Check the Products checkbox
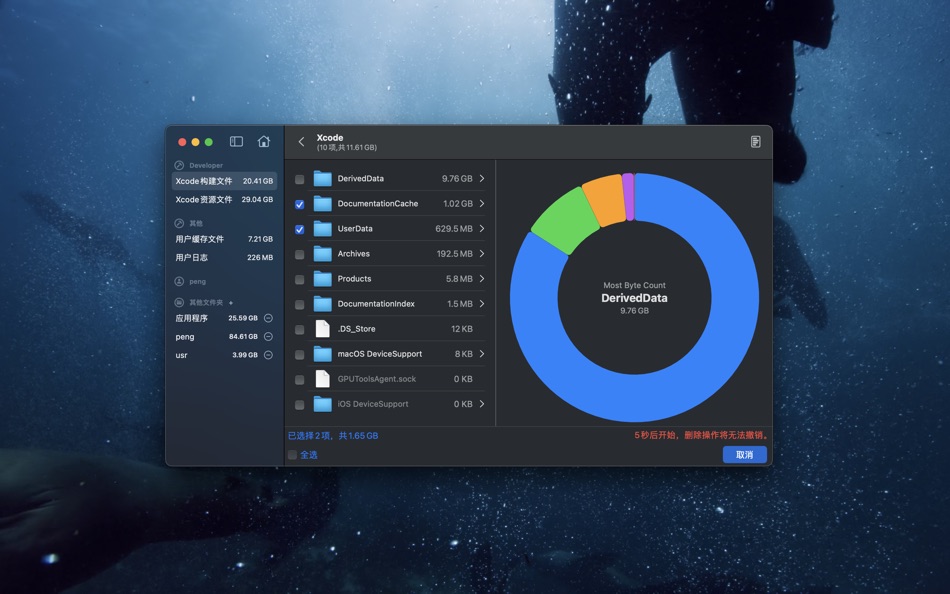This screenshot has width=950, height=594. click(299, 279)
